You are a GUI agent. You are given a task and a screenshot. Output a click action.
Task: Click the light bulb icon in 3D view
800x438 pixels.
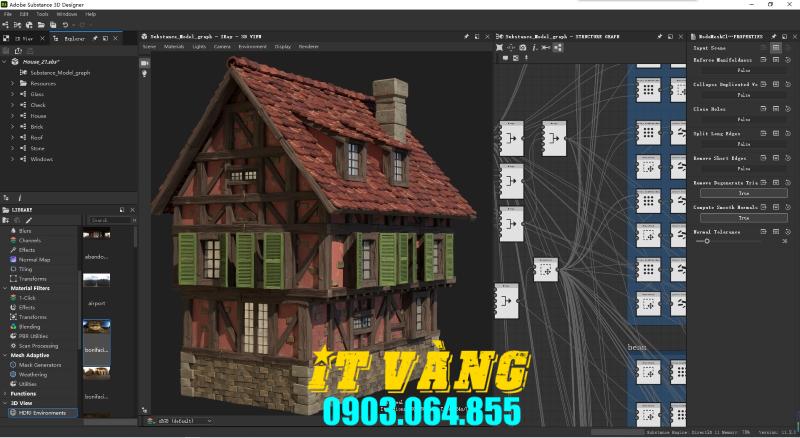[x=144, y=74]
